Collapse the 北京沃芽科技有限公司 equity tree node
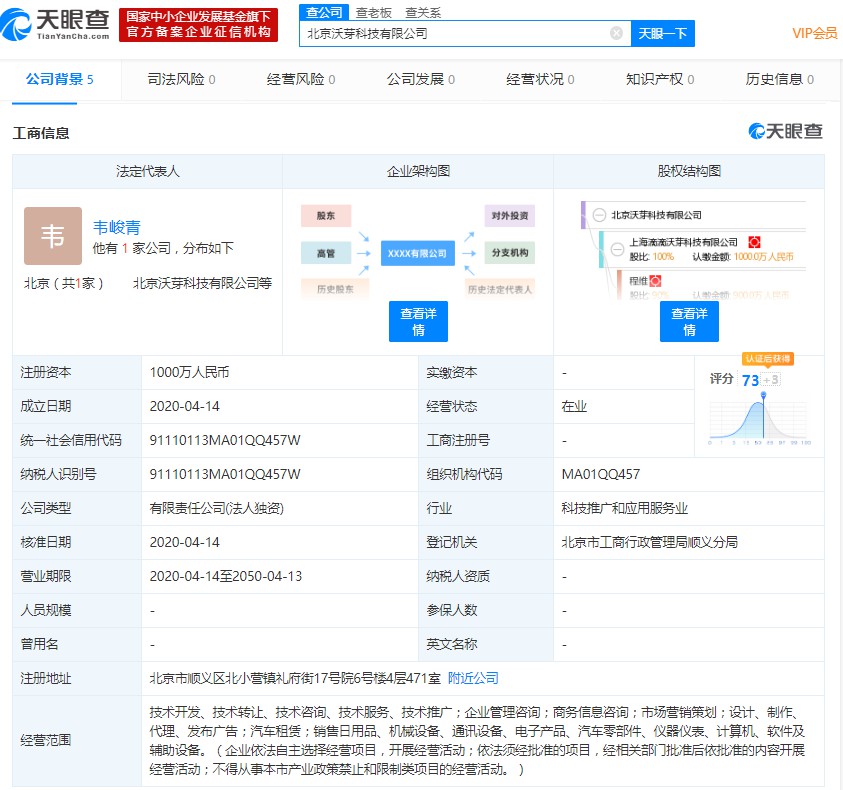The width and height of the screenshot is (843, 790). point(599,215)
